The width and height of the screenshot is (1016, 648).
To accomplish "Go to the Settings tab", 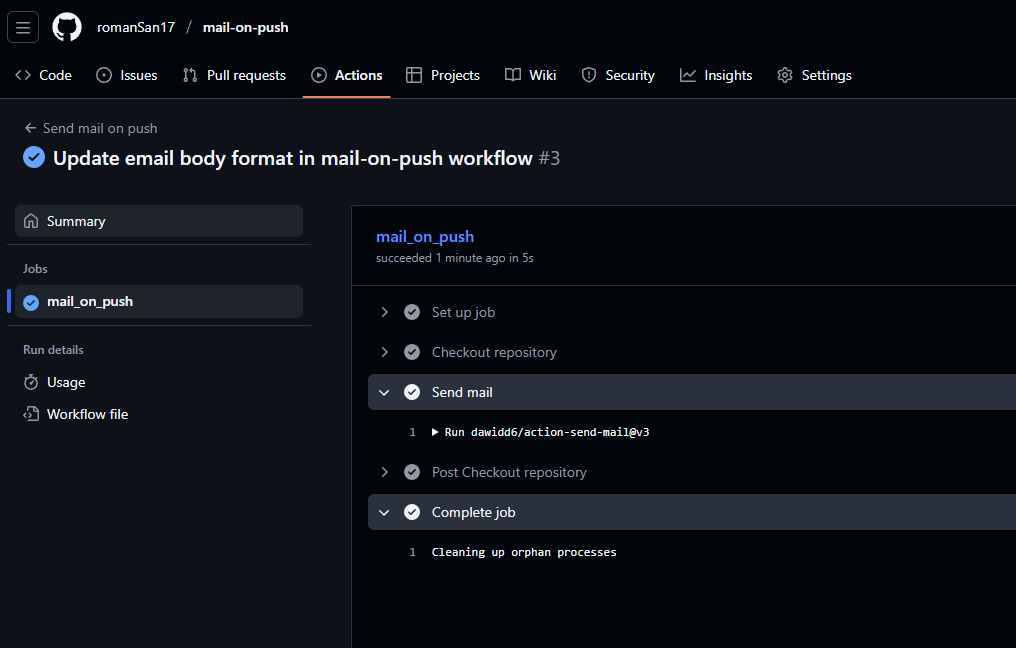I will pyautogui.click(x=814, y=75).
